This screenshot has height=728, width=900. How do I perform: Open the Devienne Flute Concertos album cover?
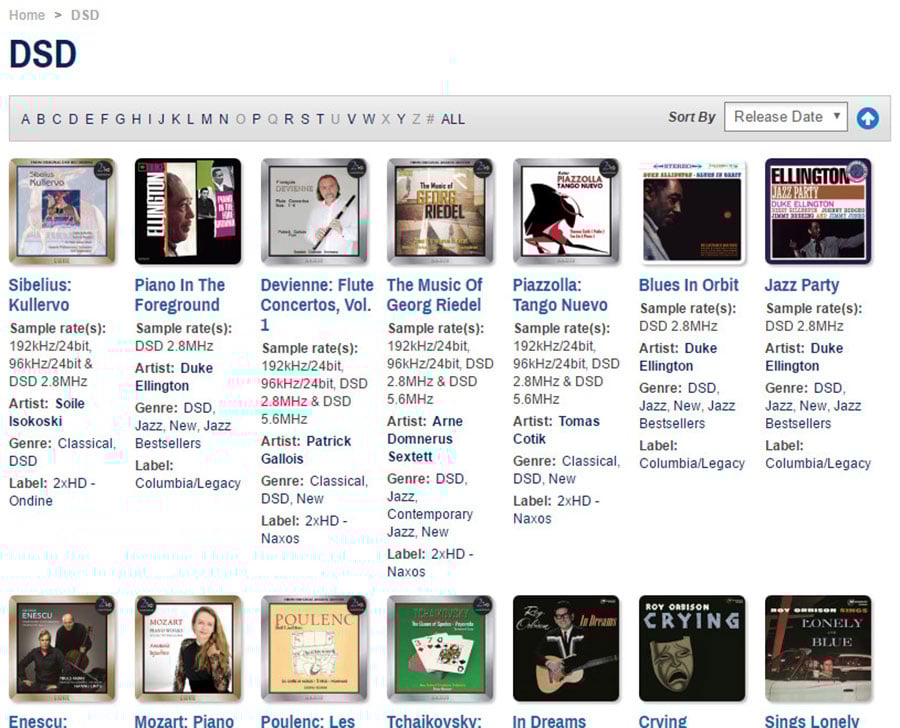(x=314, y=211)
